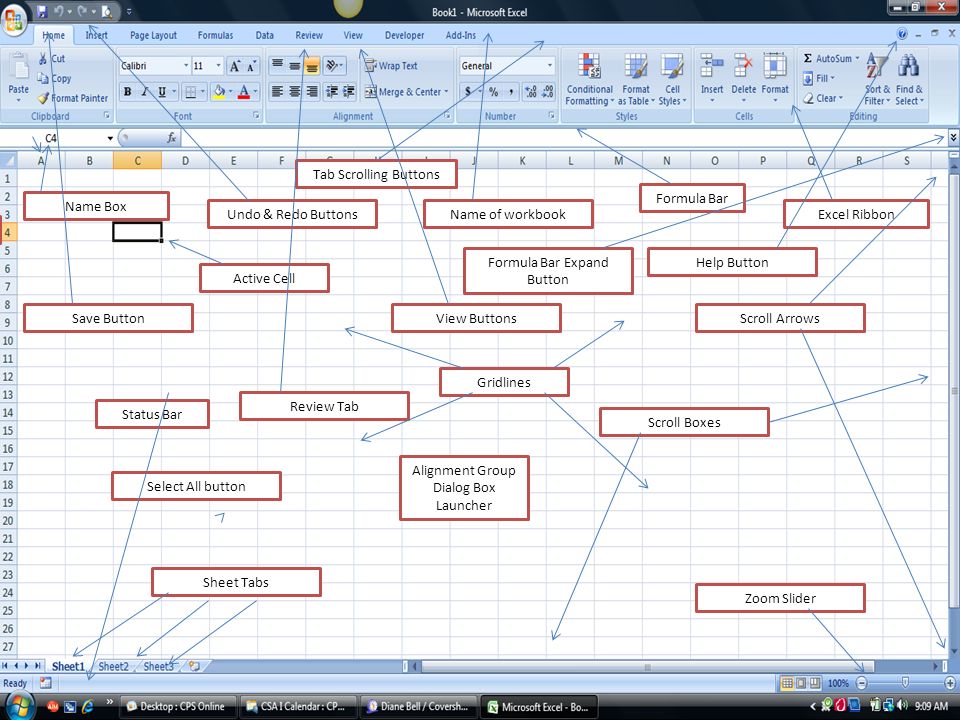The width and height of the screenshot is (960, 720).
Task: Click the Decrease Decimal icon
Action: 548,92
